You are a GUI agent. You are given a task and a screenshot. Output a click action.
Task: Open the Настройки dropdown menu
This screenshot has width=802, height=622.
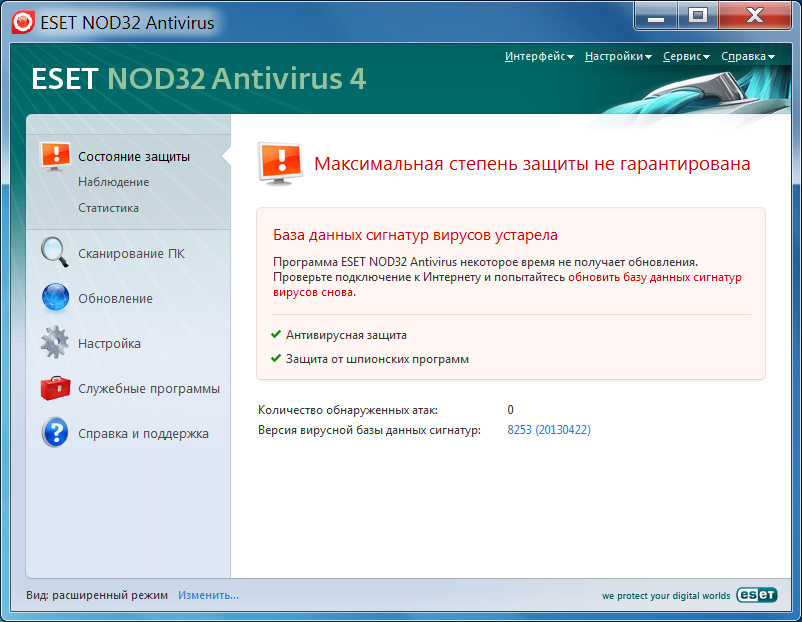[618, 56]
